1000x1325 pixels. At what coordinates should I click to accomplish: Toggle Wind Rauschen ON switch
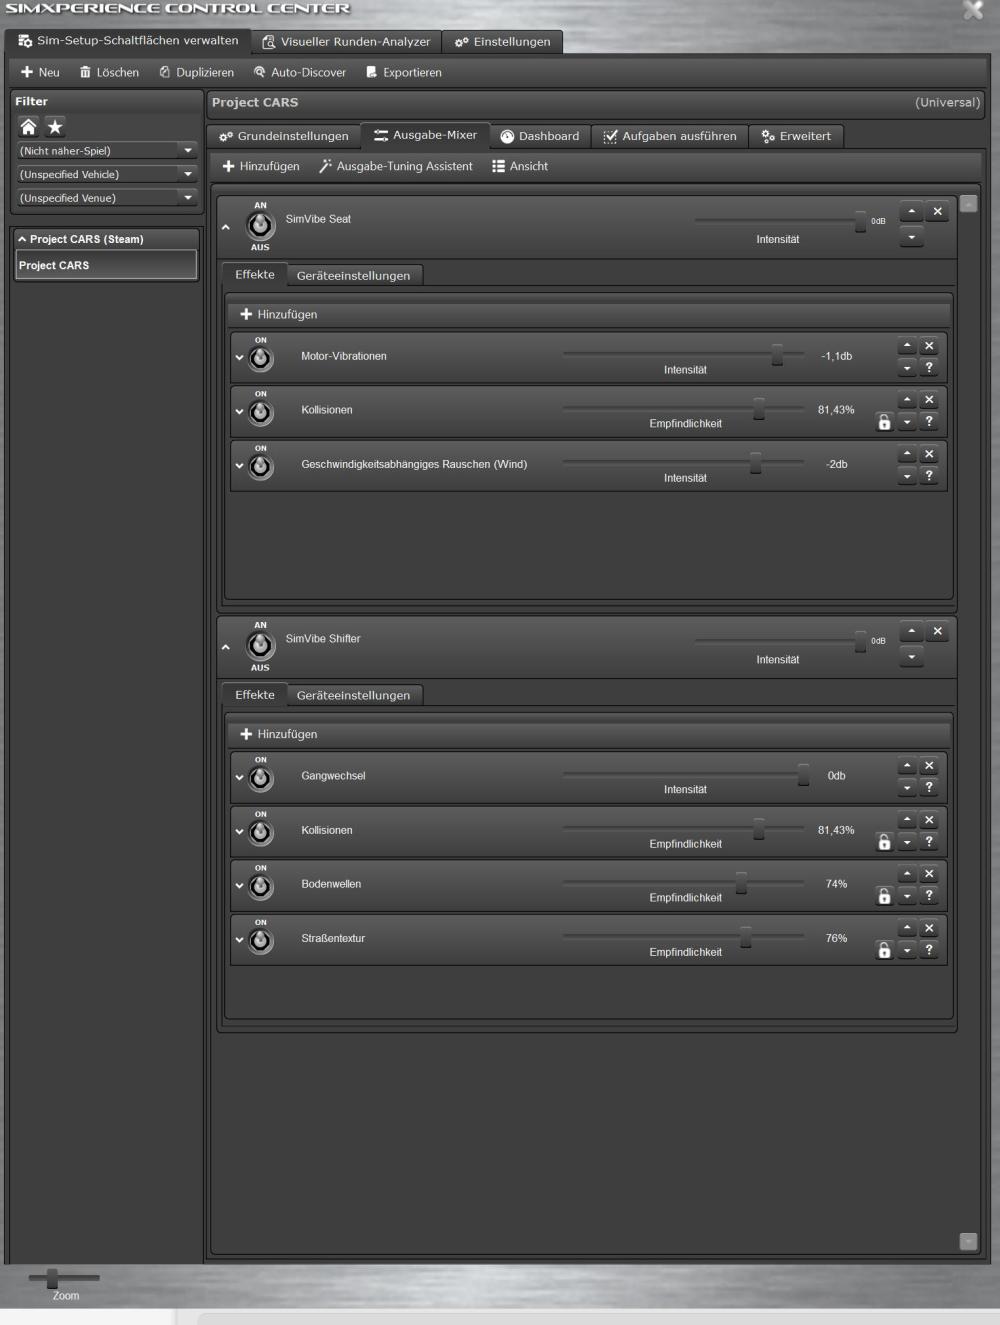coord(261,467)
